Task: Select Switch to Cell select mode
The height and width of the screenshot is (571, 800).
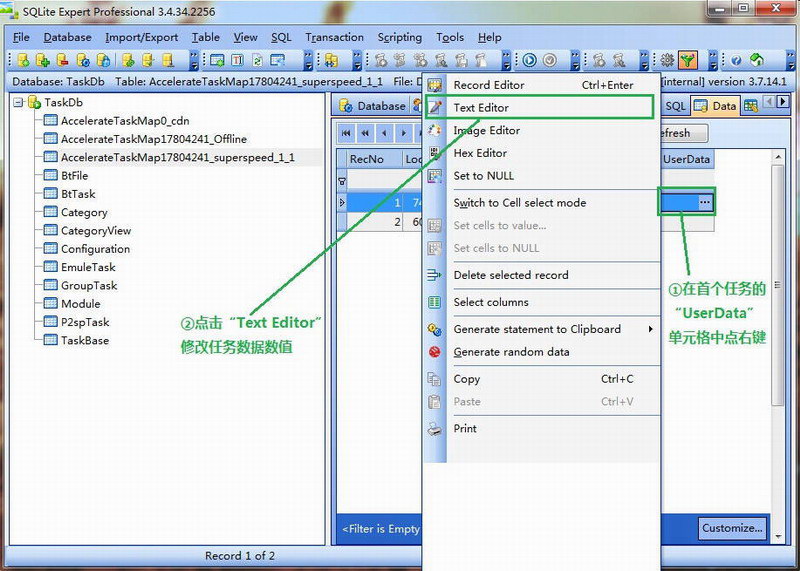Action: 519,202
